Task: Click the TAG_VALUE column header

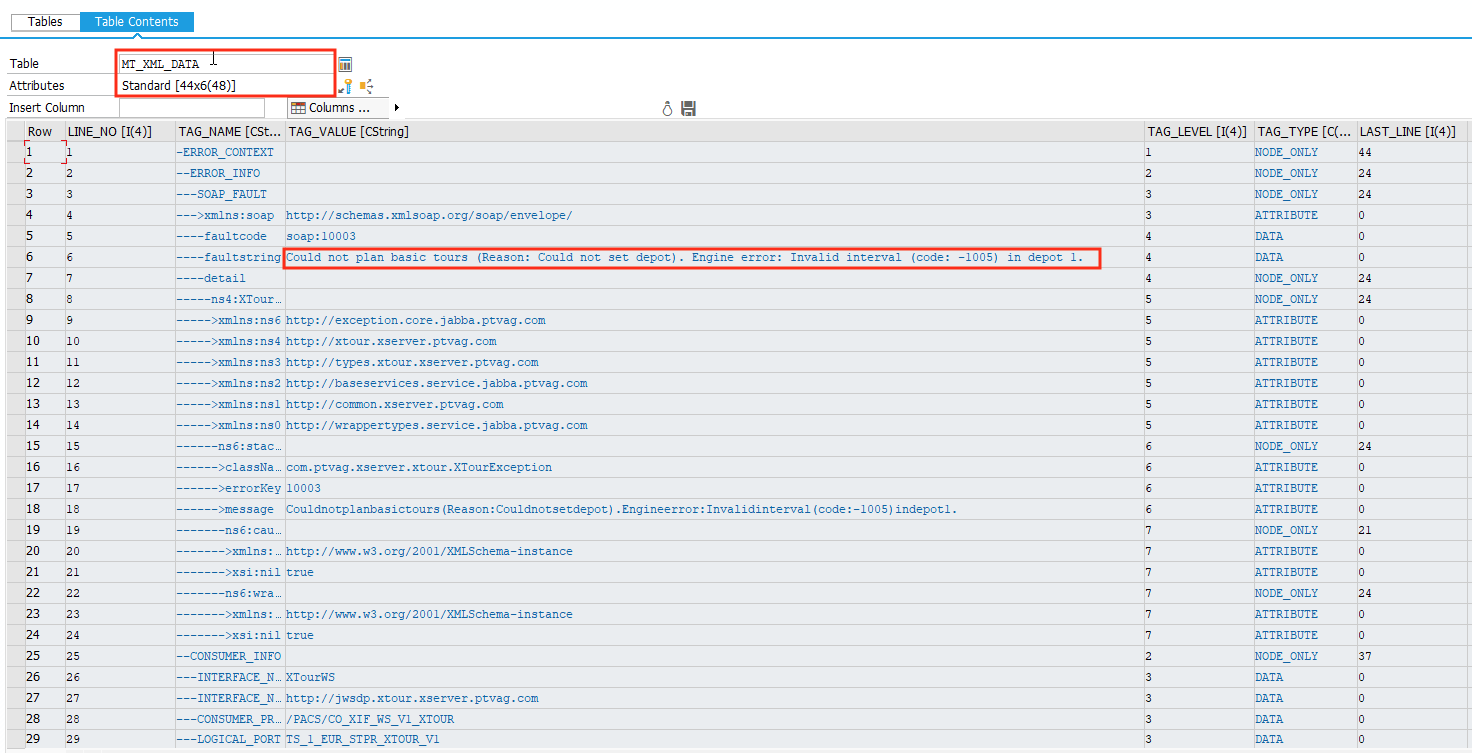Action: tap(714, 131)
